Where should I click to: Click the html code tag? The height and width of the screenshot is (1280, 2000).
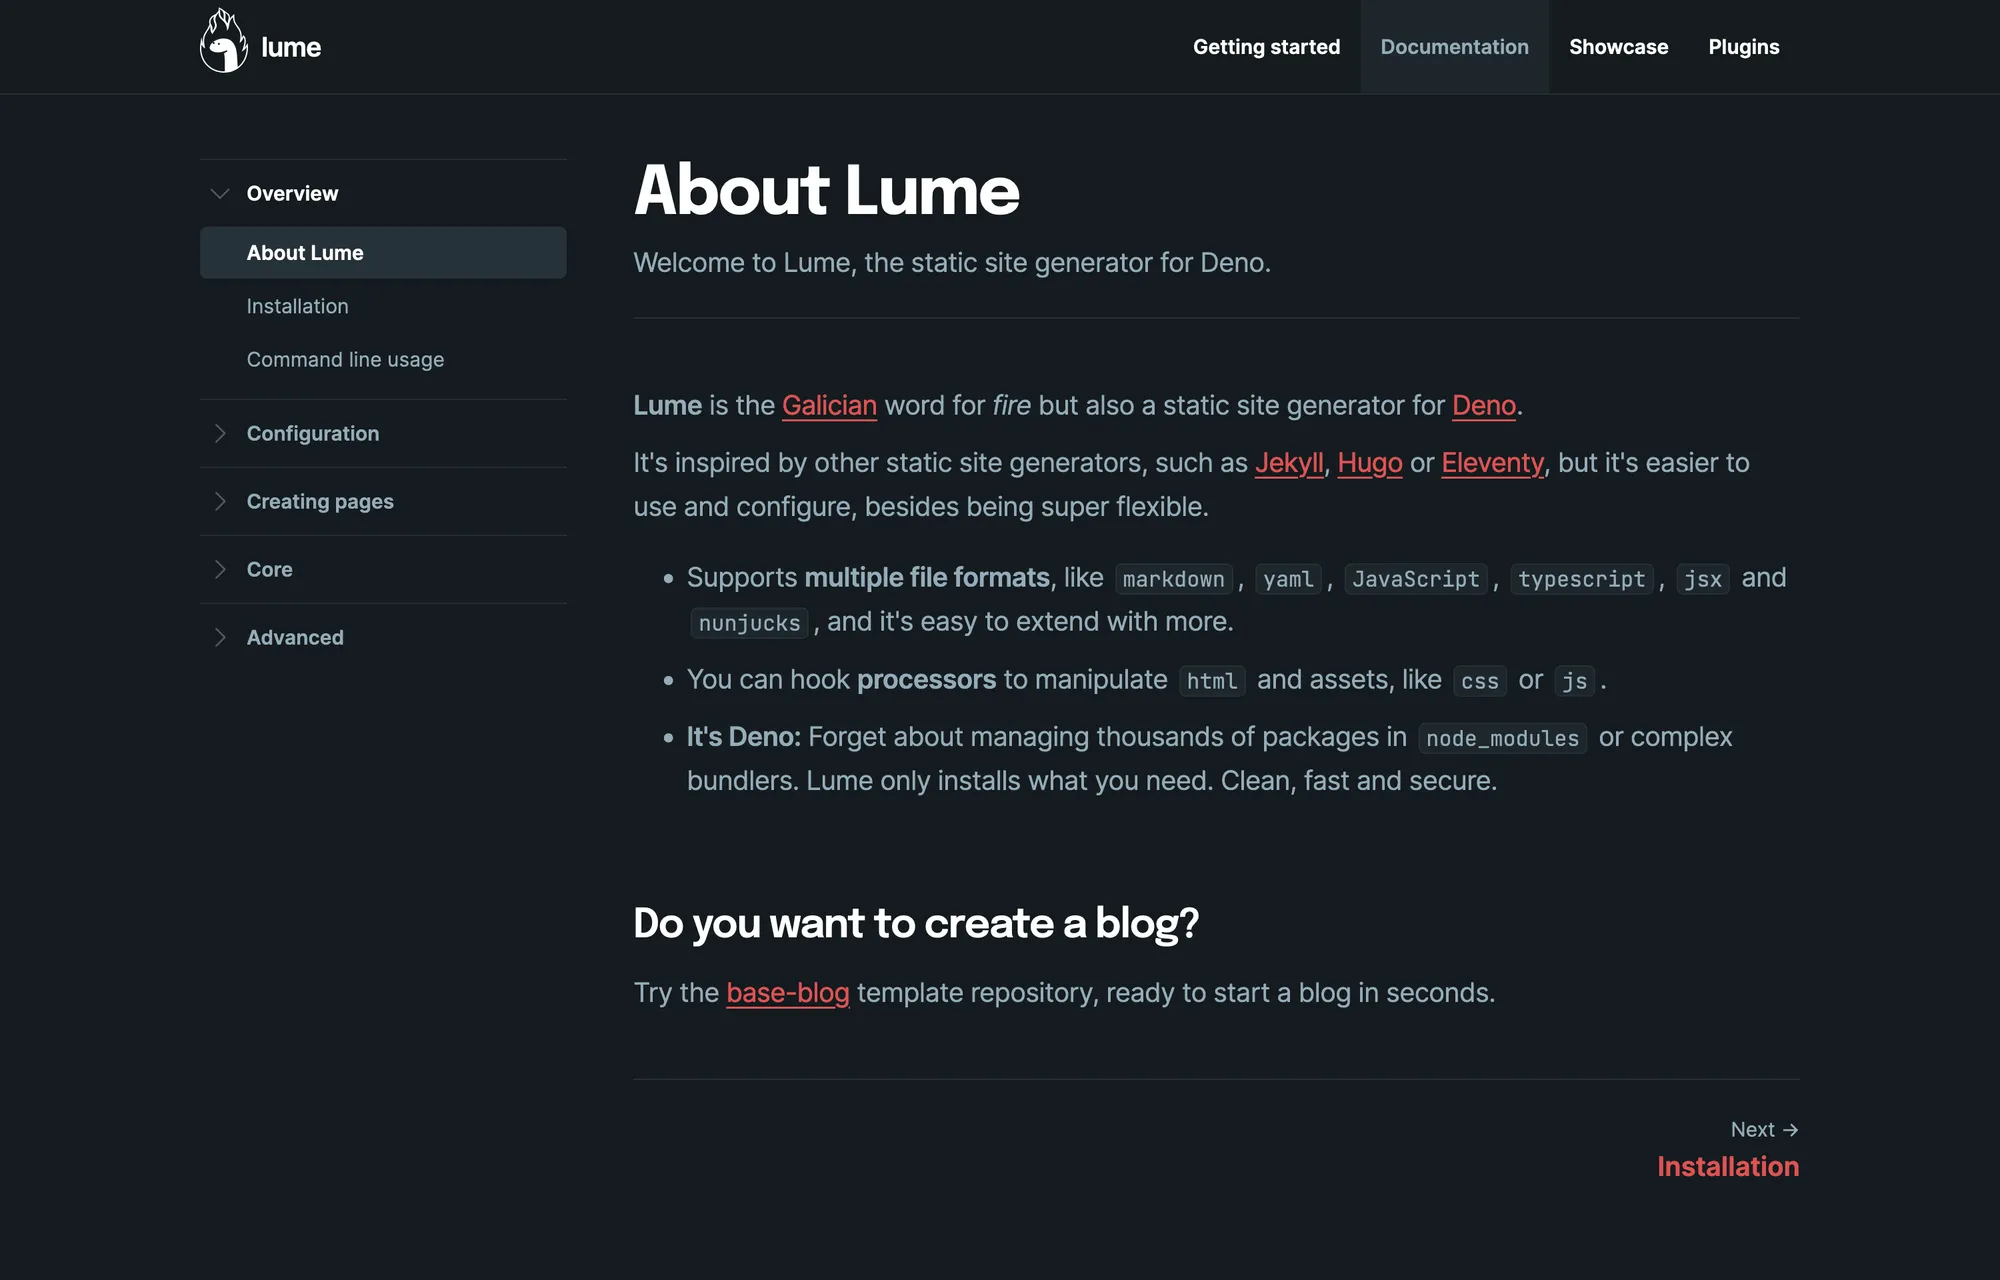1212,681
